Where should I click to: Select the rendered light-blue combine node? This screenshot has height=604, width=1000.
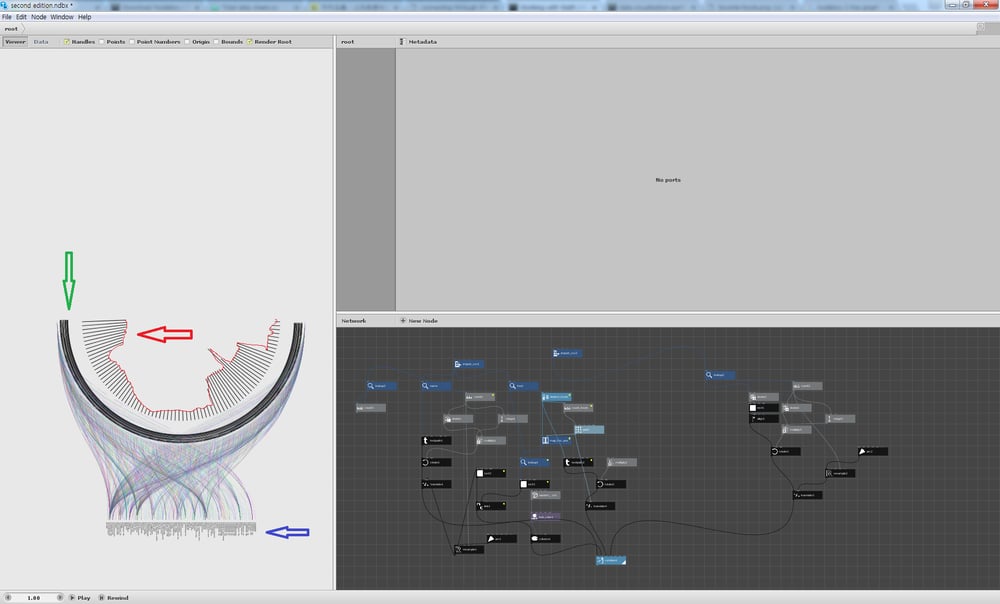611,561
